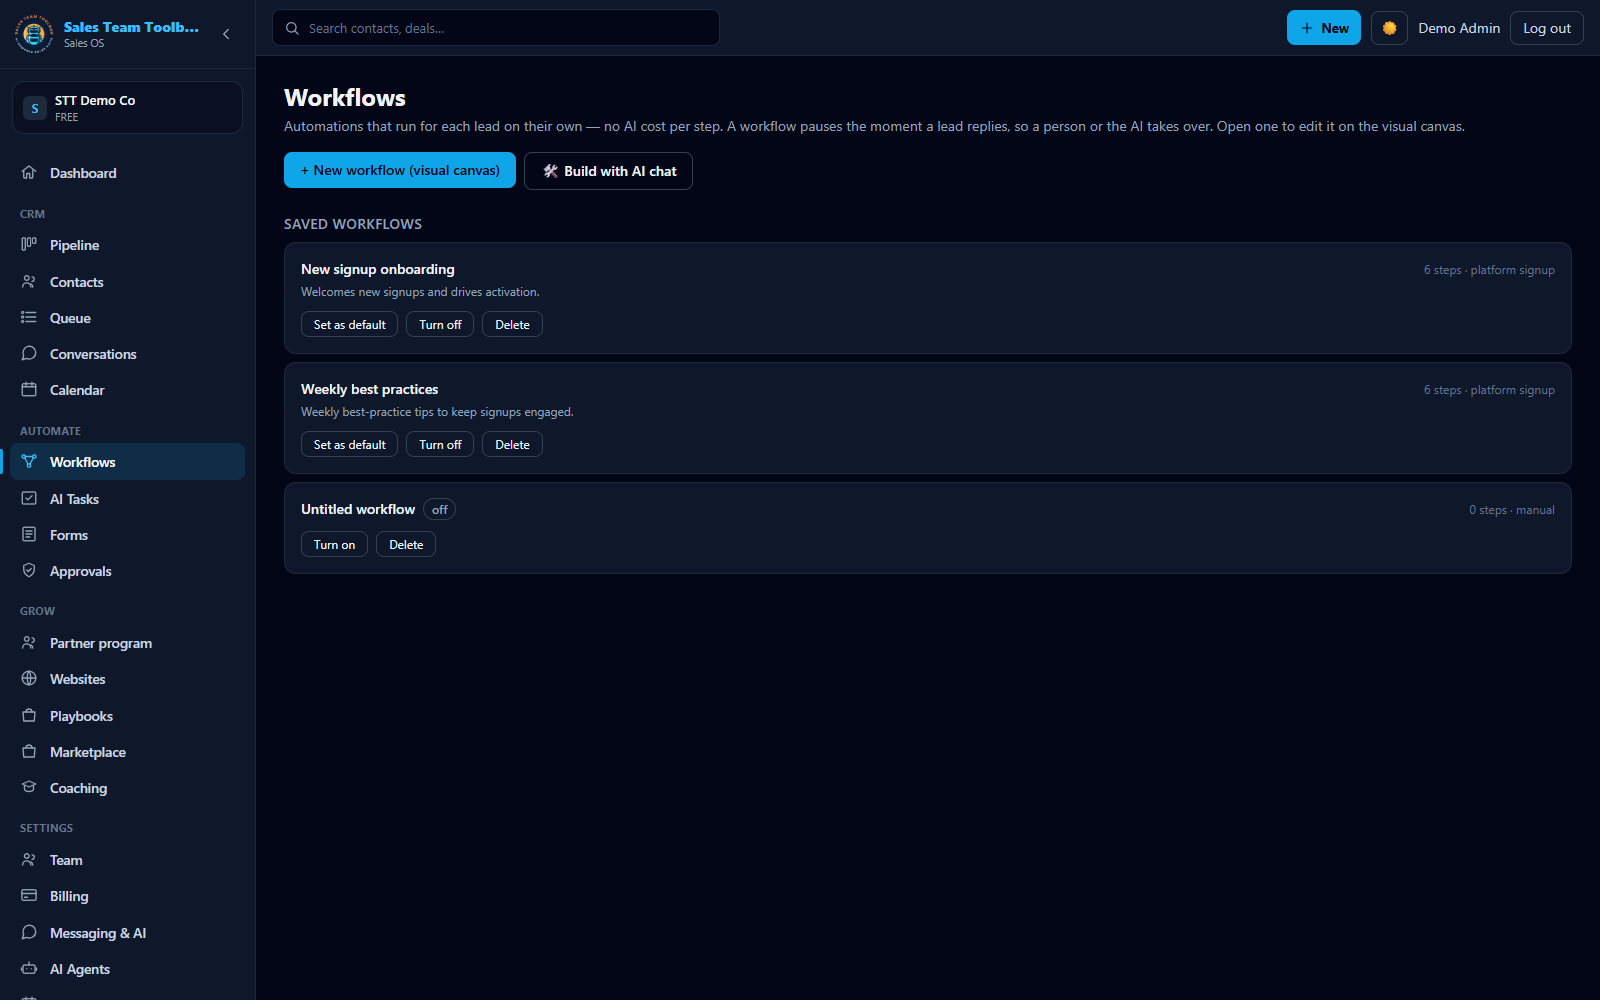1600x1000 pixels.
Task: Click the Dashboard home icon
Action: pos(29,173)
